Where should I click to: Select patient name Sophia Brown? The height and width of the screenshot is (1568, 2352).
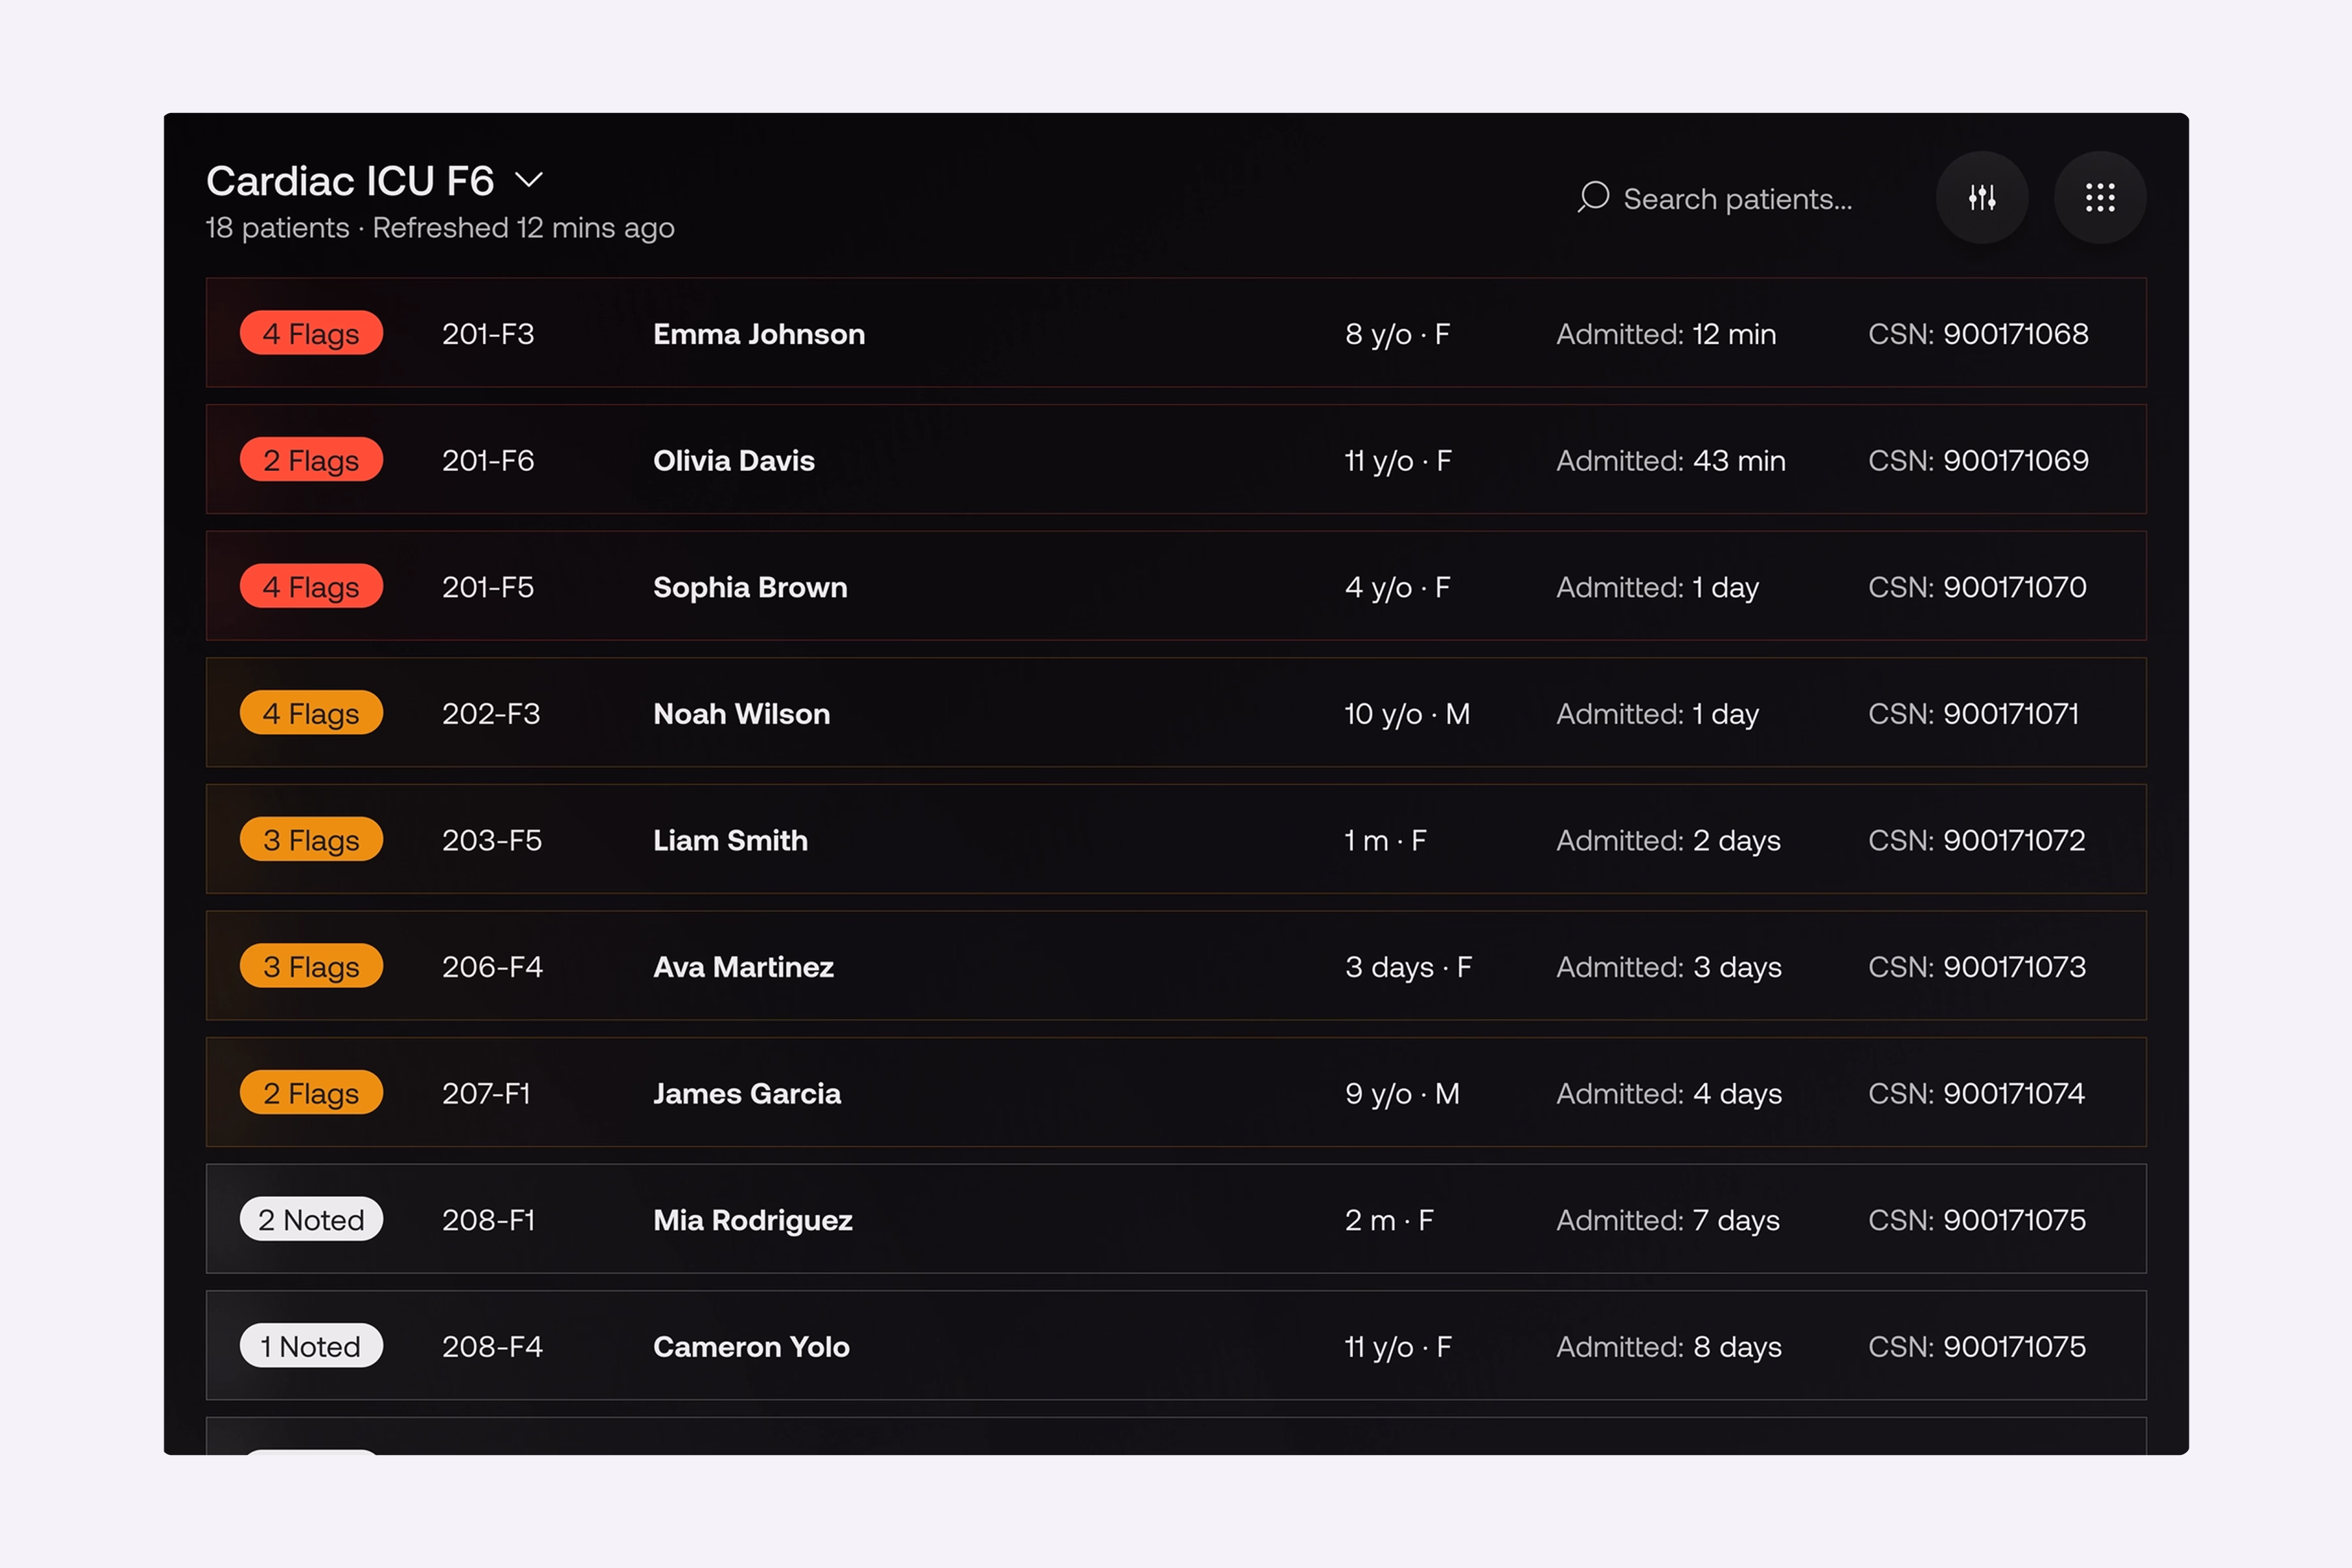750,587
